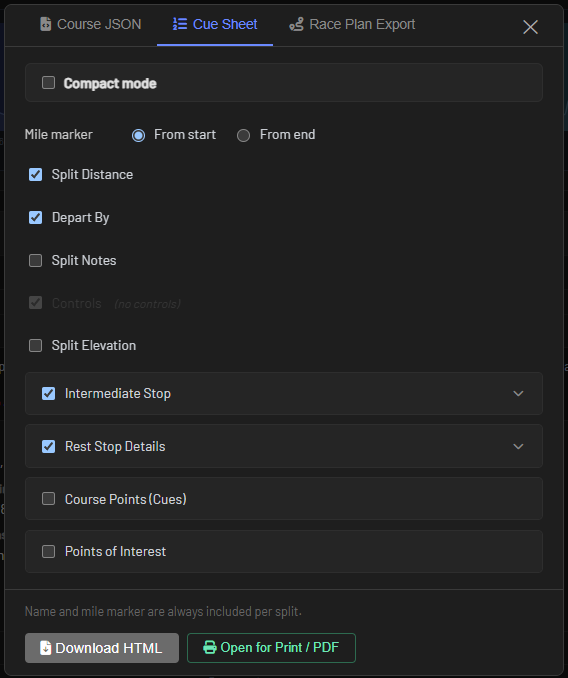Close the export dialog with the X

530,27
